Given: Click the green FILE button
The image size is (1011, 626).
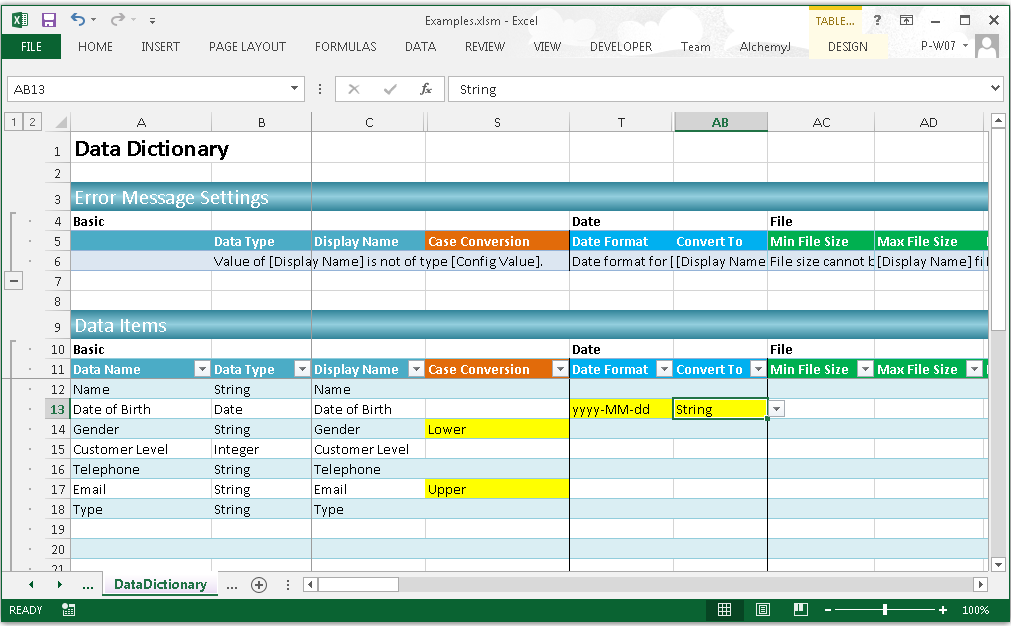Looking at the screenshot, I should point(31,47).
